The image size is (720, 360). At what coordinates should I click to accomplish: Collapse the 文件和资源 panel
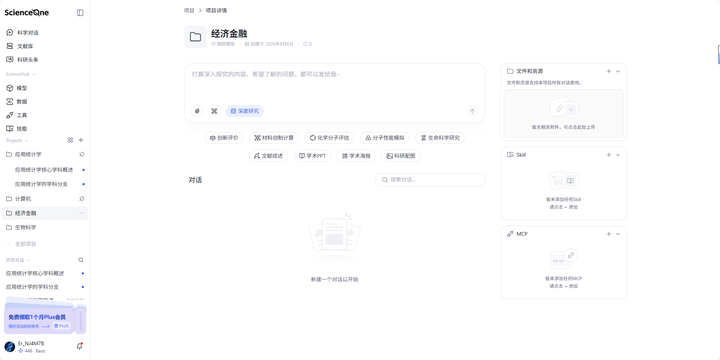tap(618, 71)
